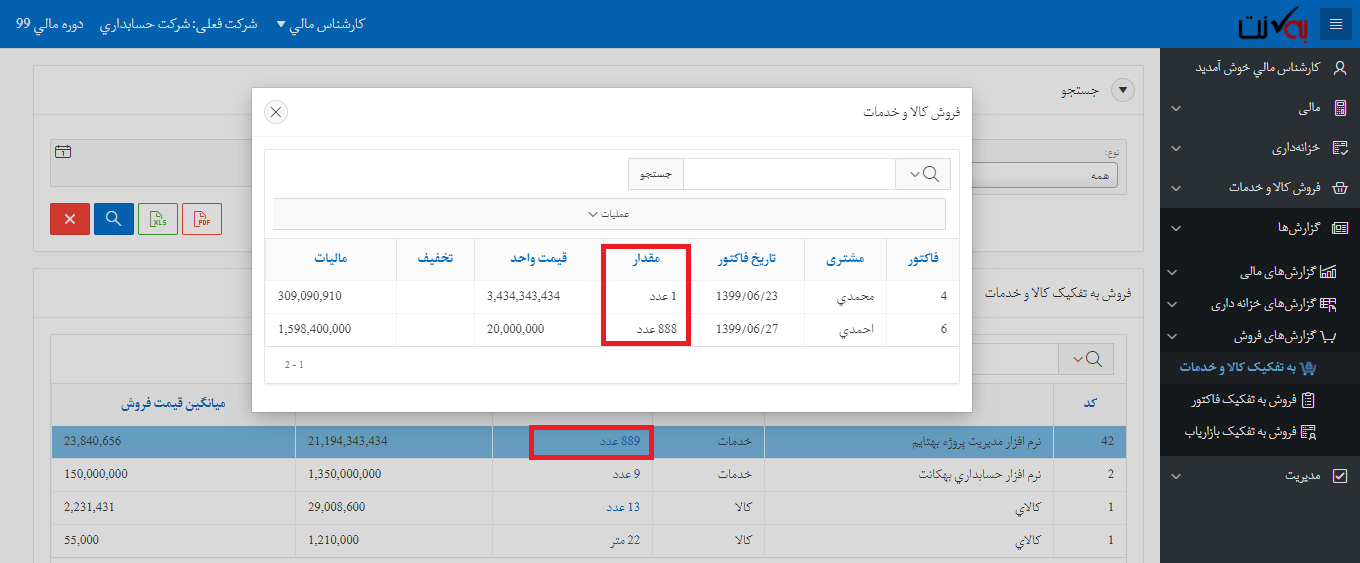Collapse the جستجو panel toggle arrow
Image resolution: width=1360 pixels, height=563 pixels.
(x=1124, y=90)
